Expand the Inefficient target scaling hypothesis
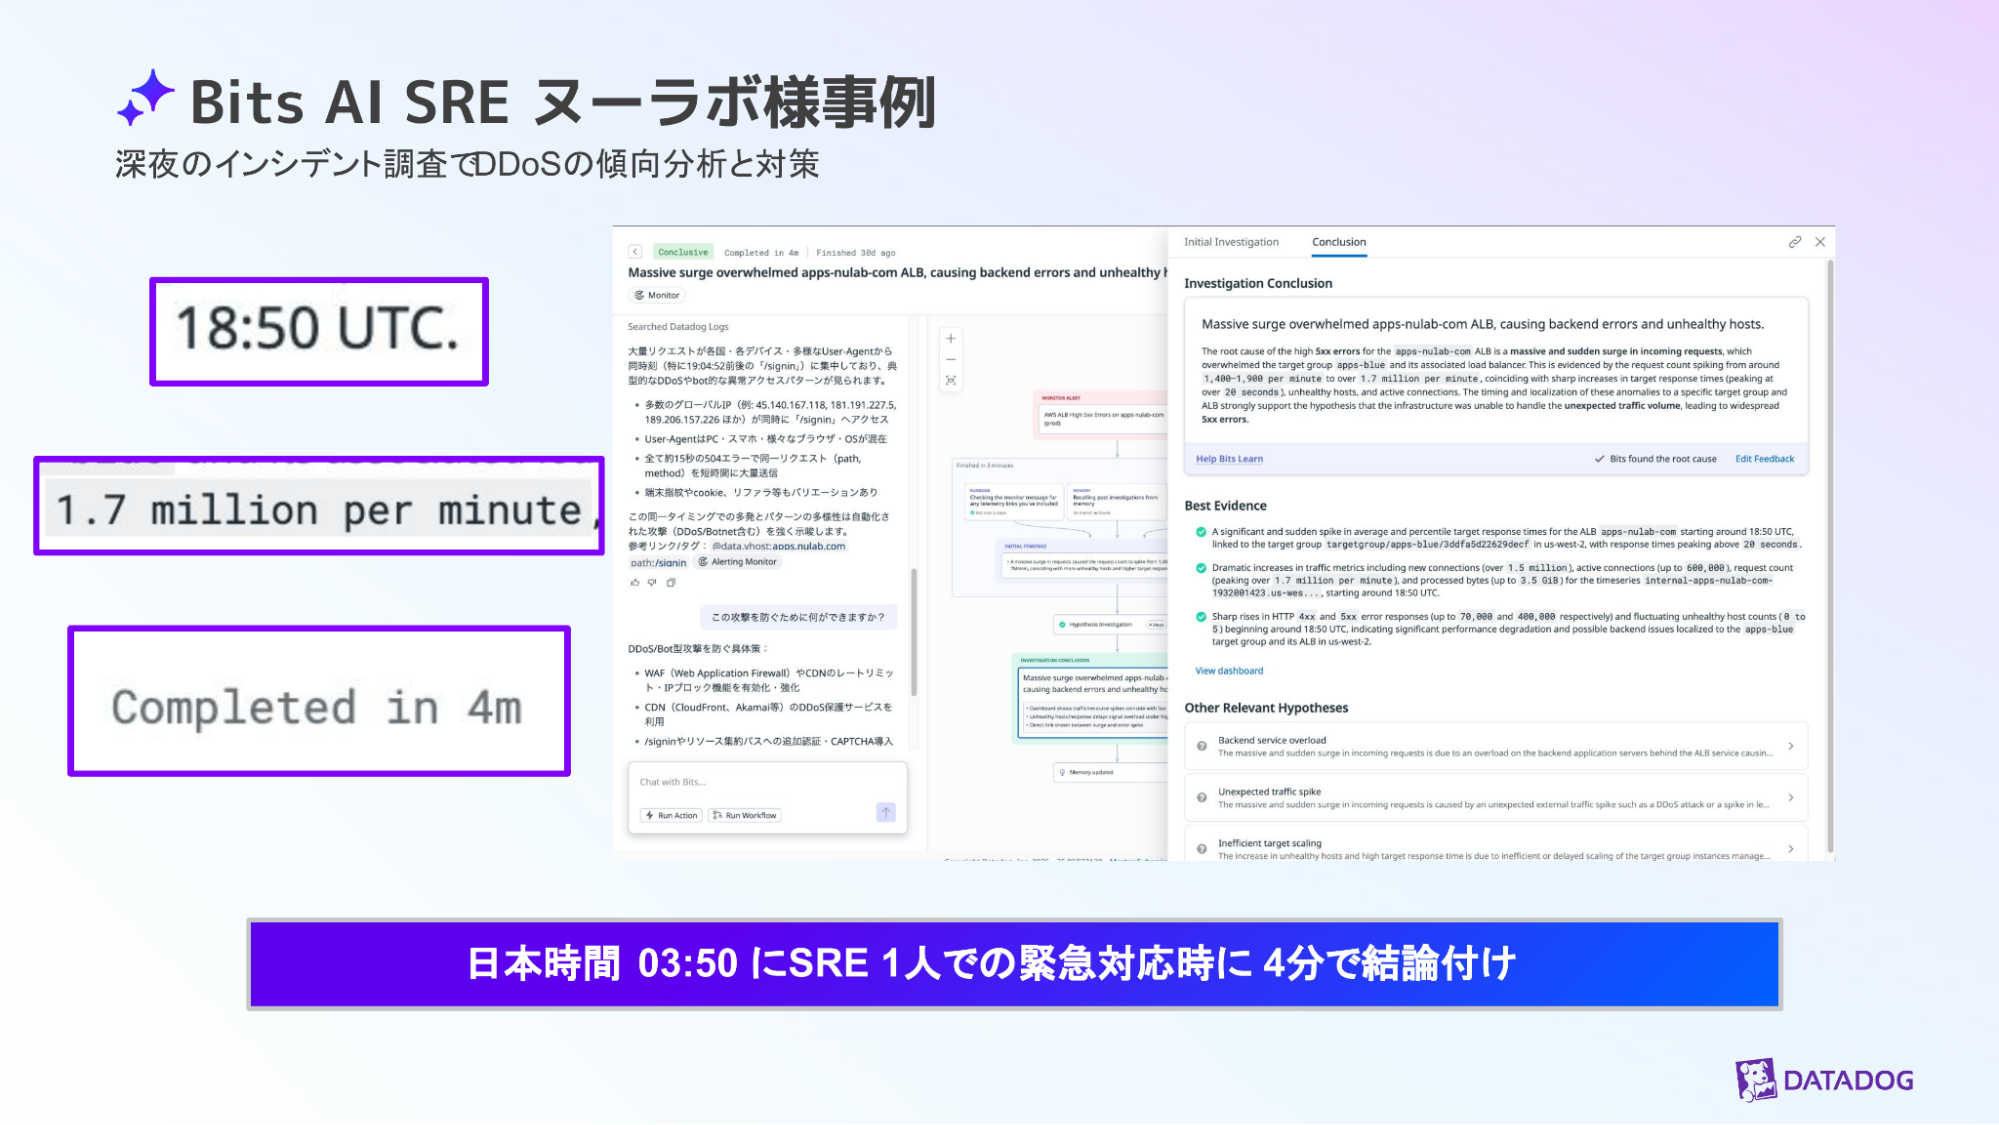The width and height of the screenshot is (1999, 1125). [1791, 848]
